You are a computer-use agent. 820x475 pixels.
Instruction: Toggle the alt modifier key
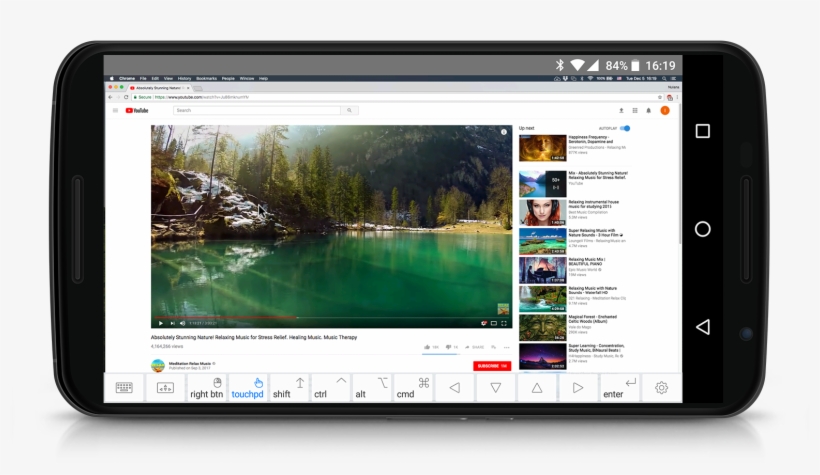click(371, 388)
